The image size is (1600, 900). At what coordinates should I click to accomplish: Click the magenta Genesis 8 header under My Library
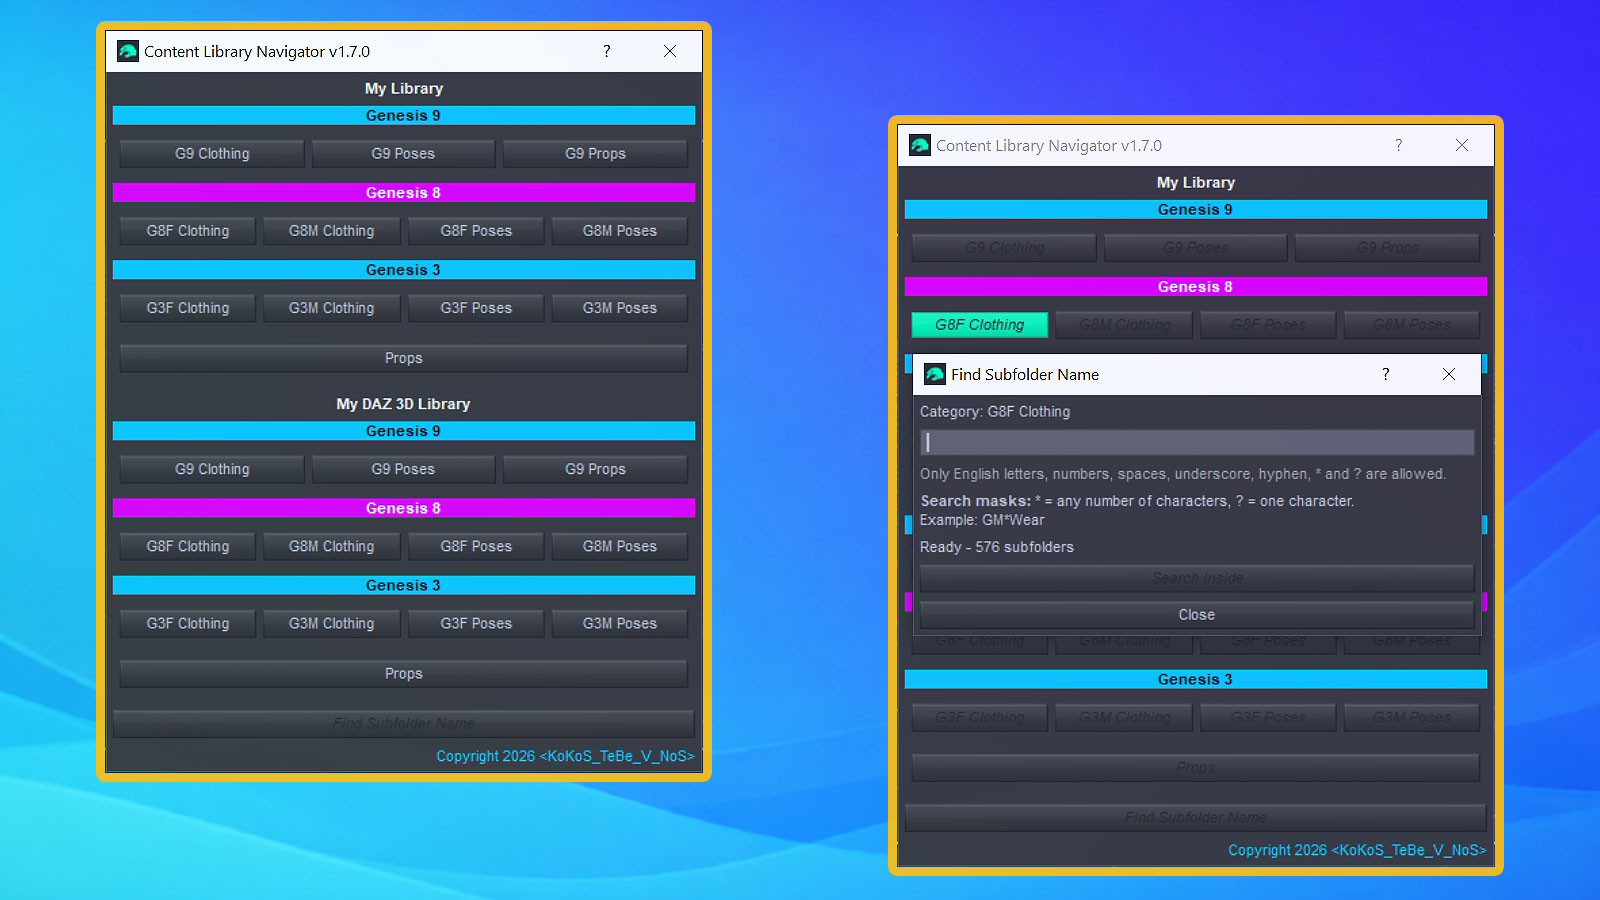[404, 192]
